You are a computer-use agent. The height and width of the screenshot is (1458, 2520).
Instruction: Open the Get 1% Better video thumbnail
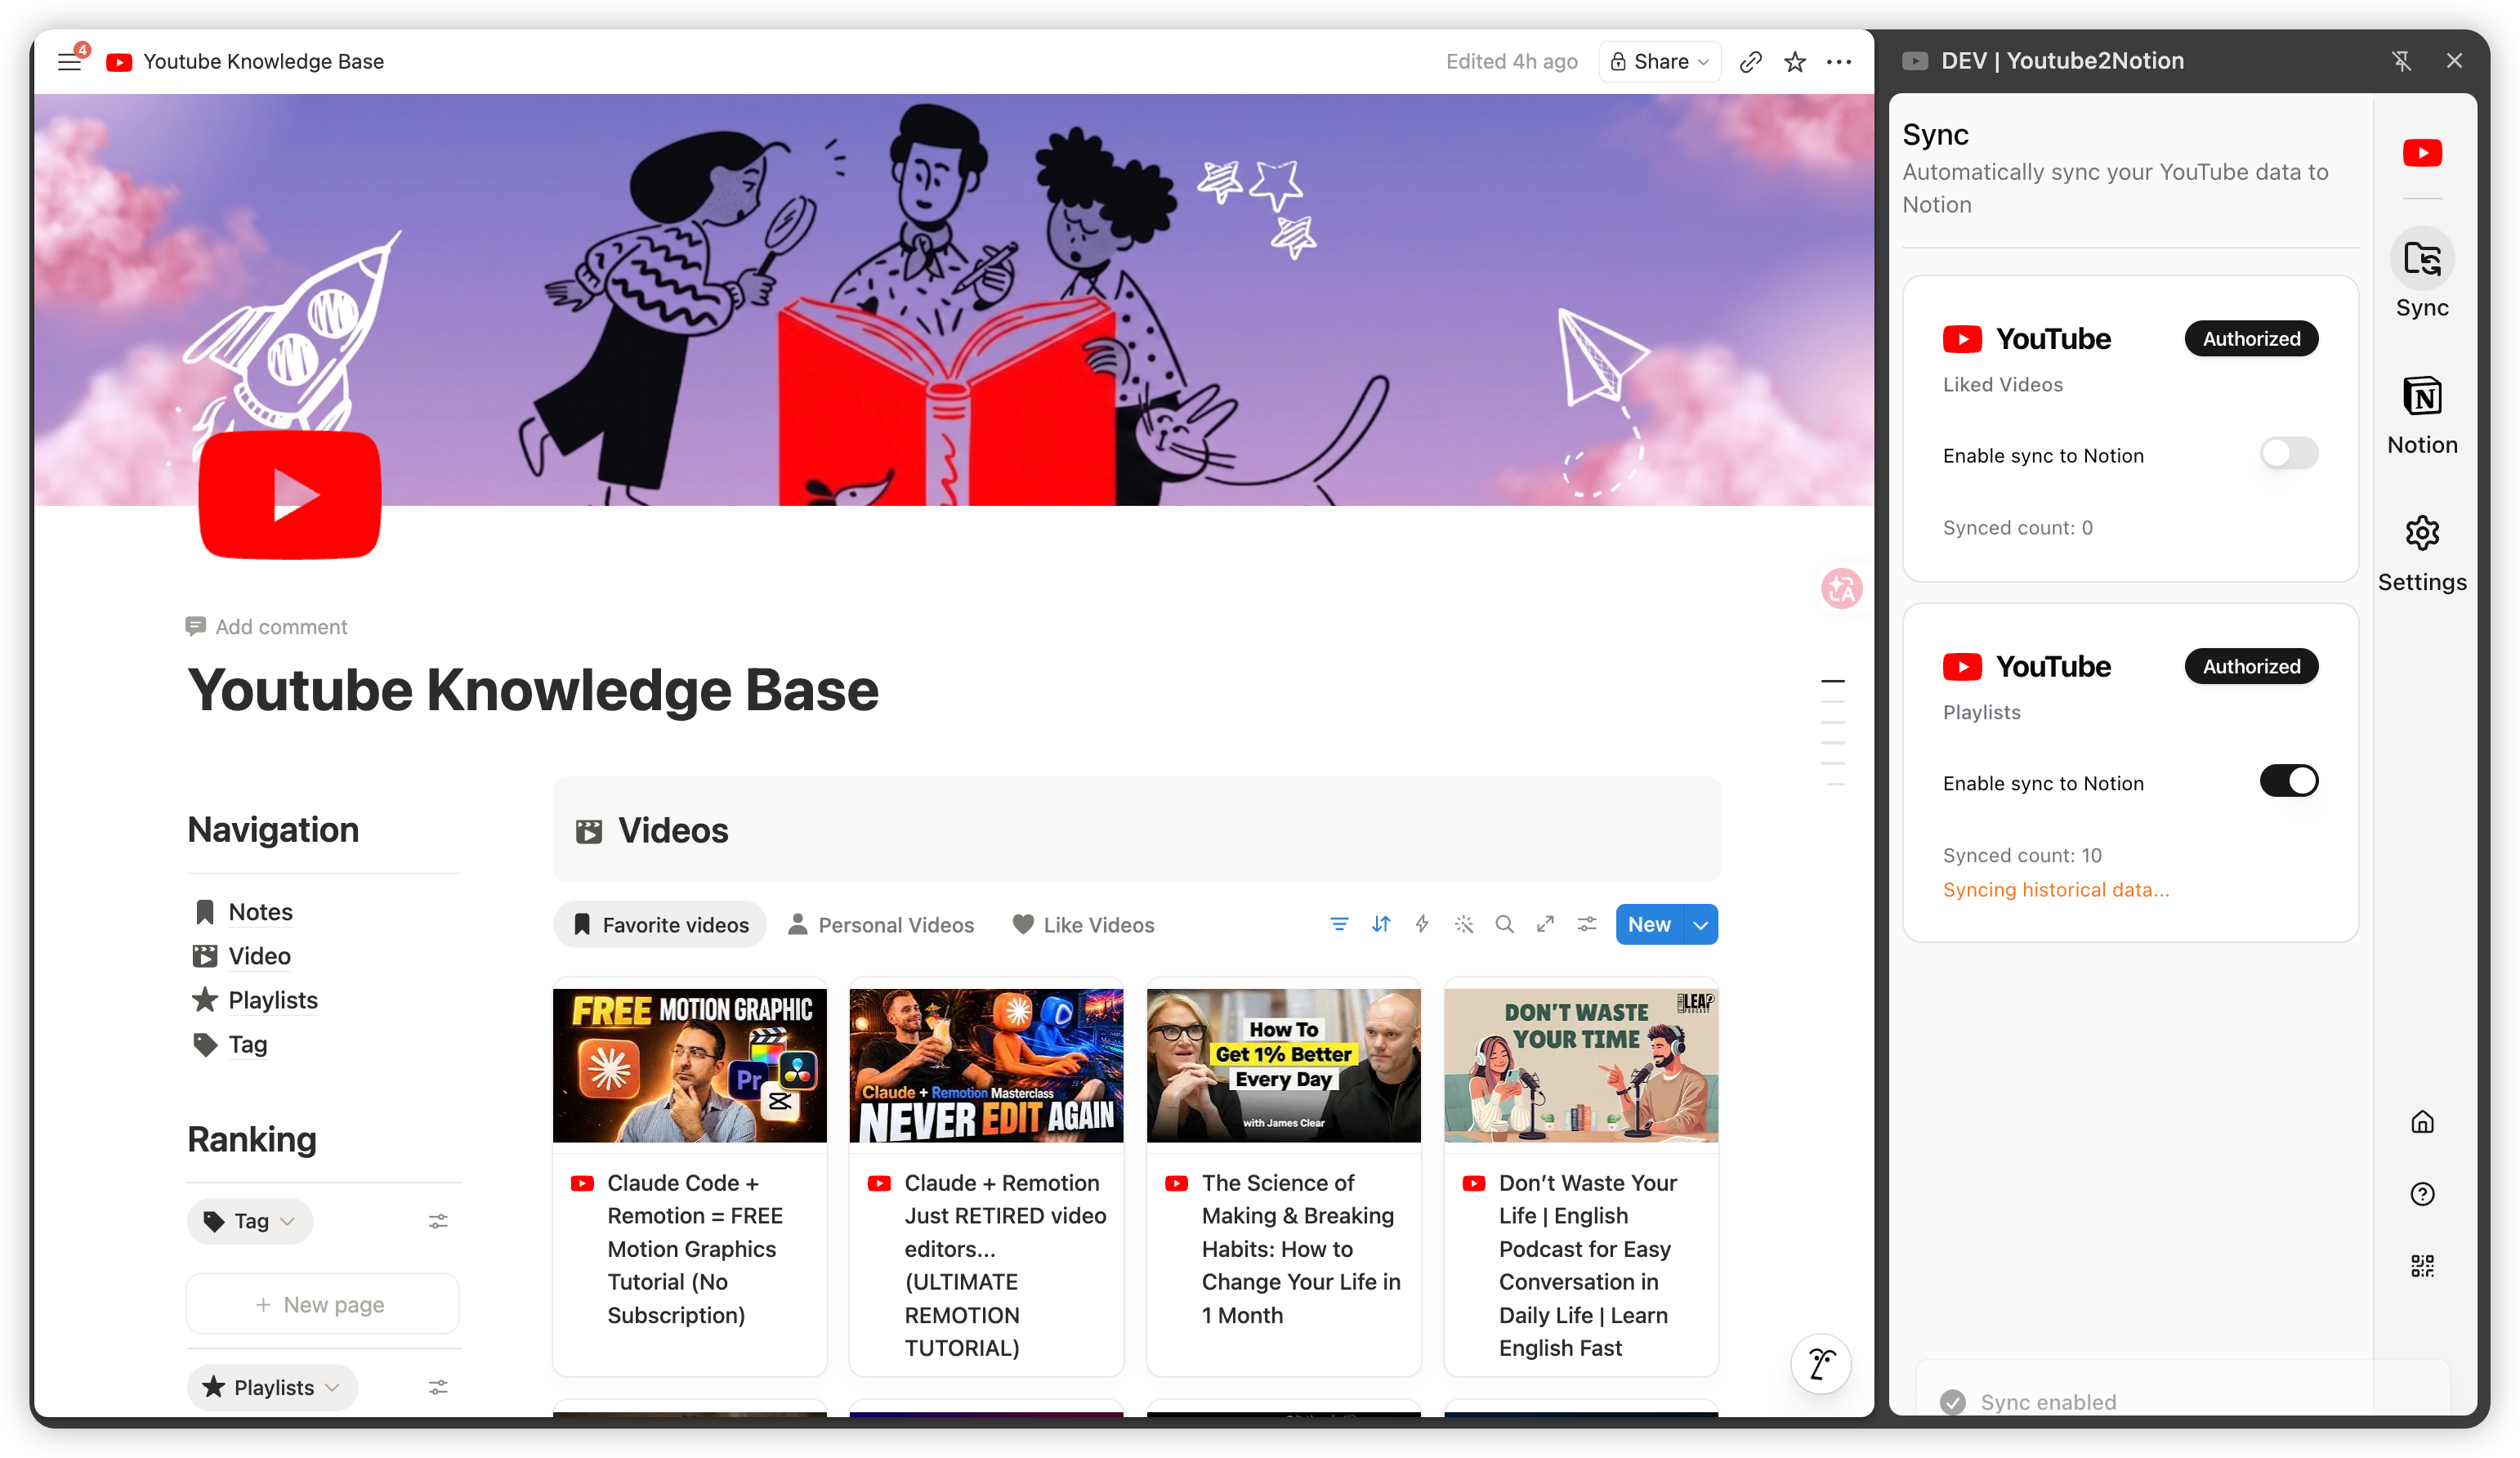[1284, 1065]
